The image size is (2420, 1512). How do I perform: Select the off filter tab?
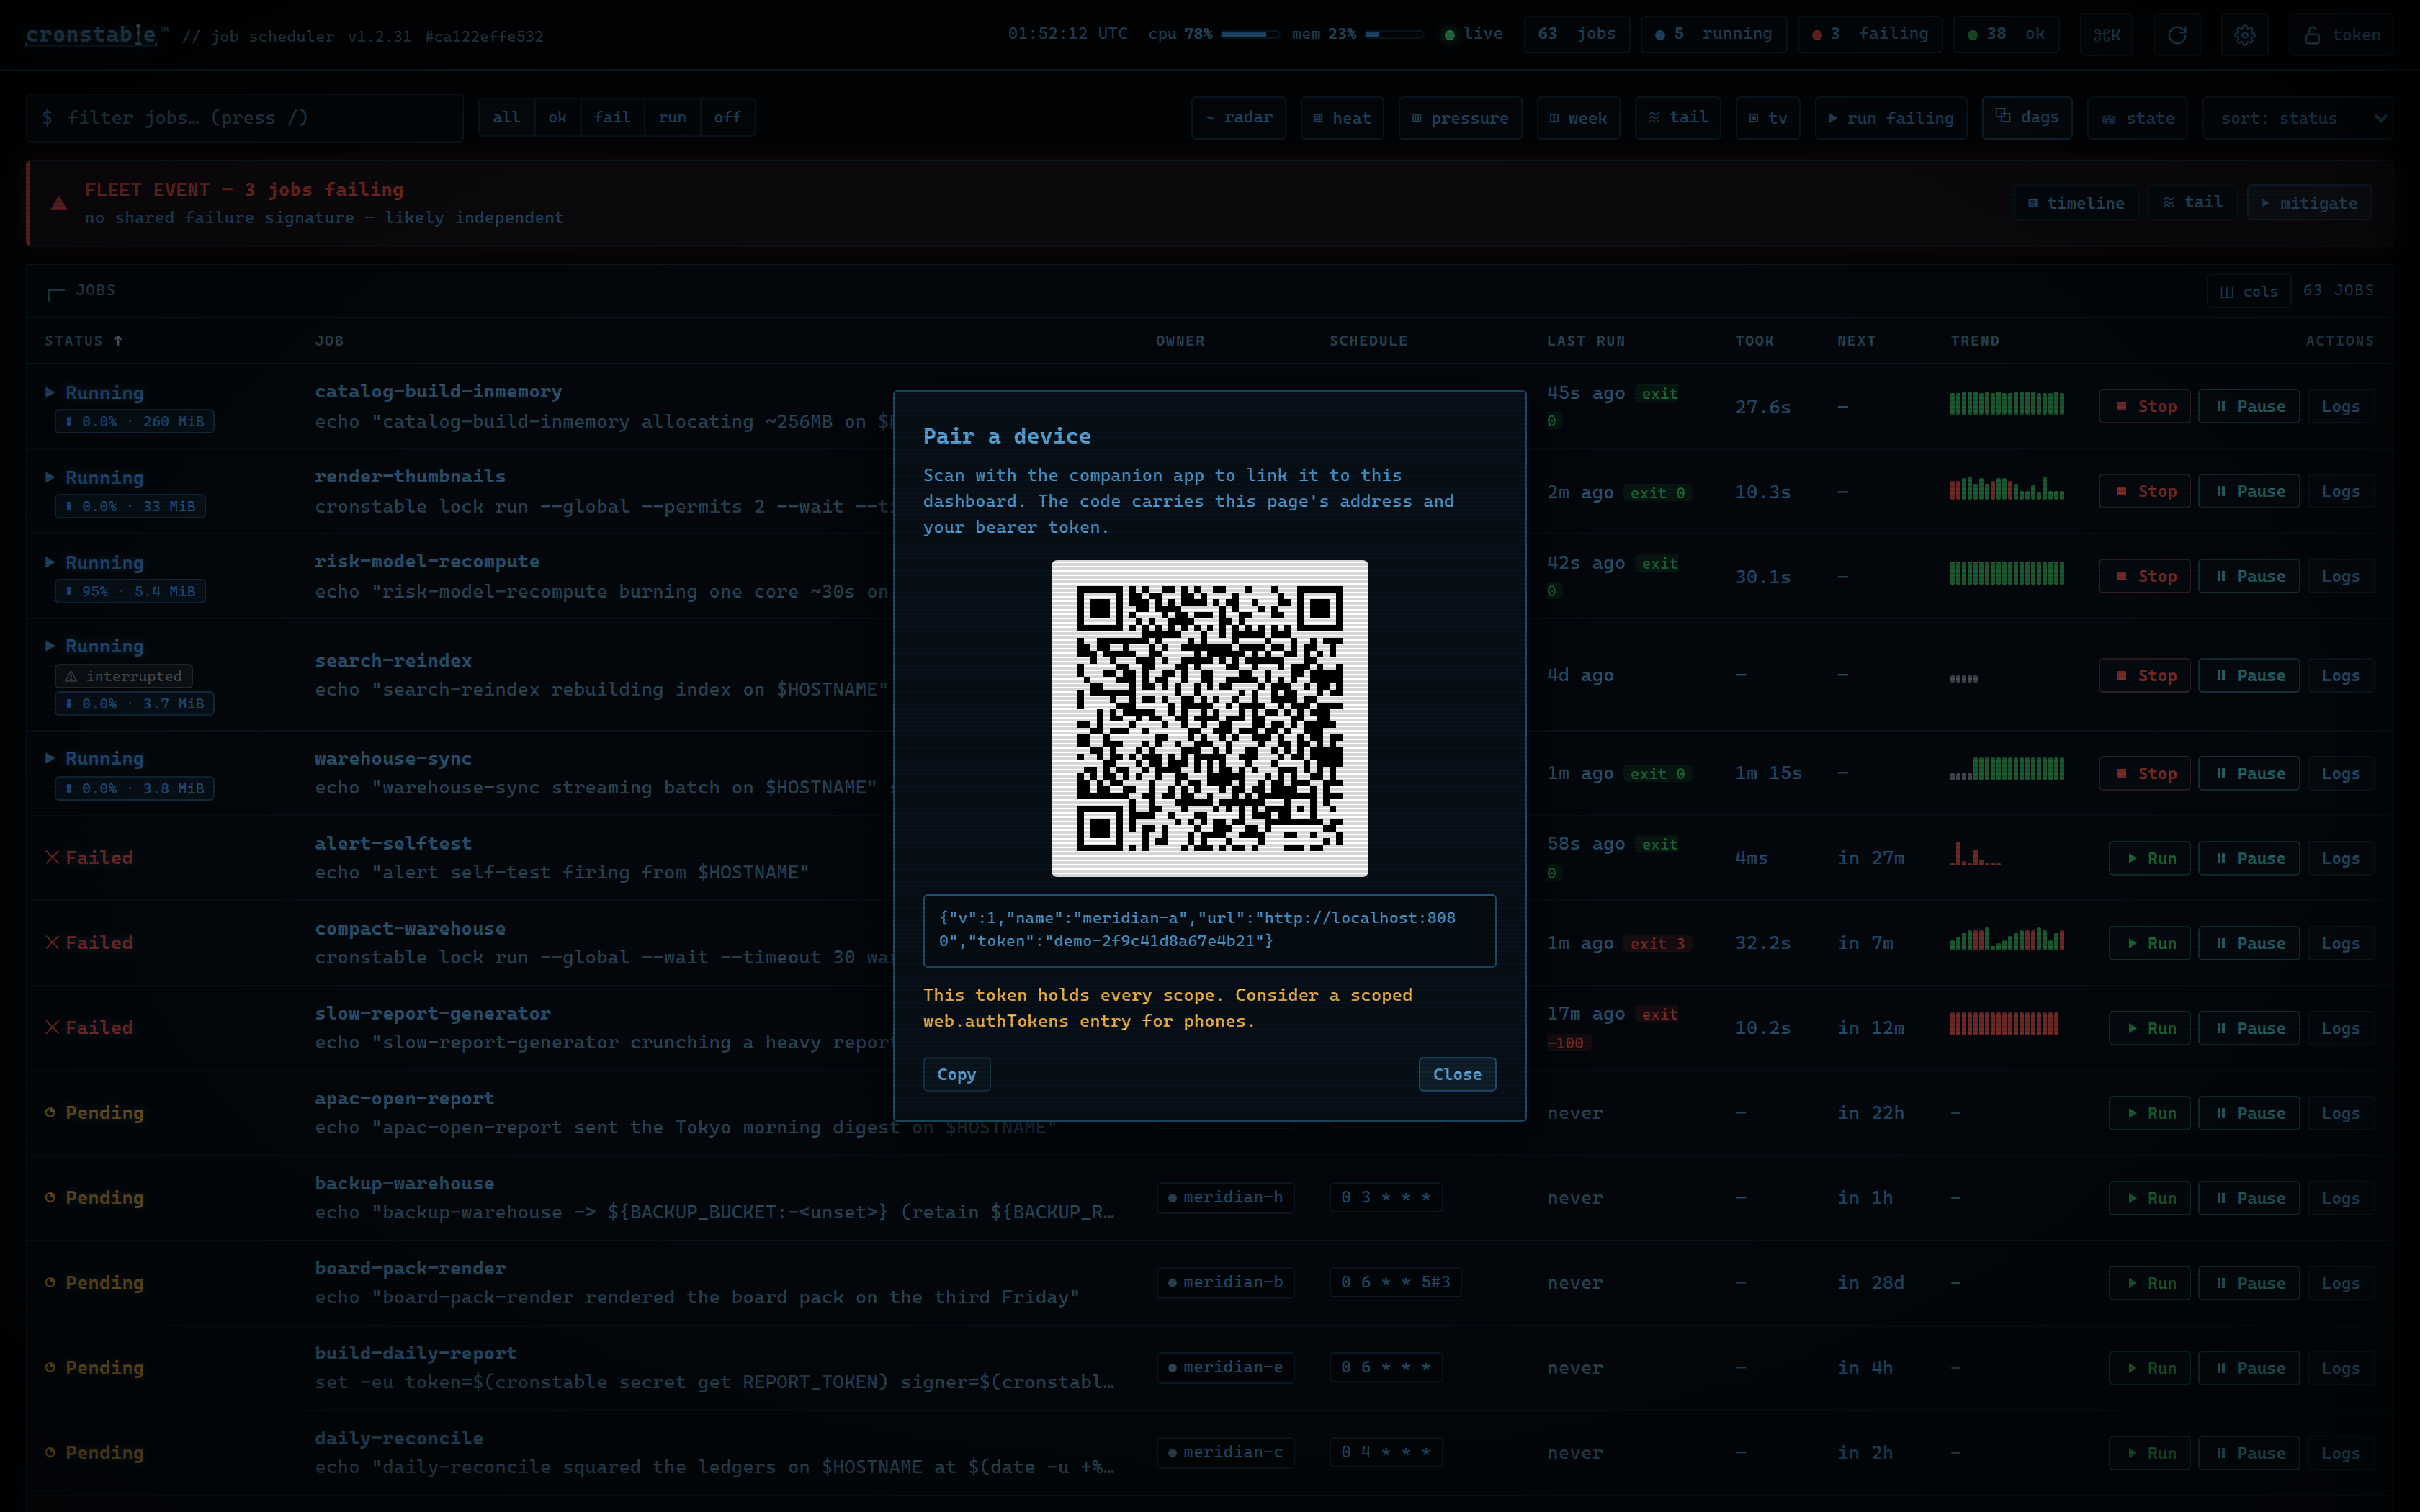coord(727,118)
